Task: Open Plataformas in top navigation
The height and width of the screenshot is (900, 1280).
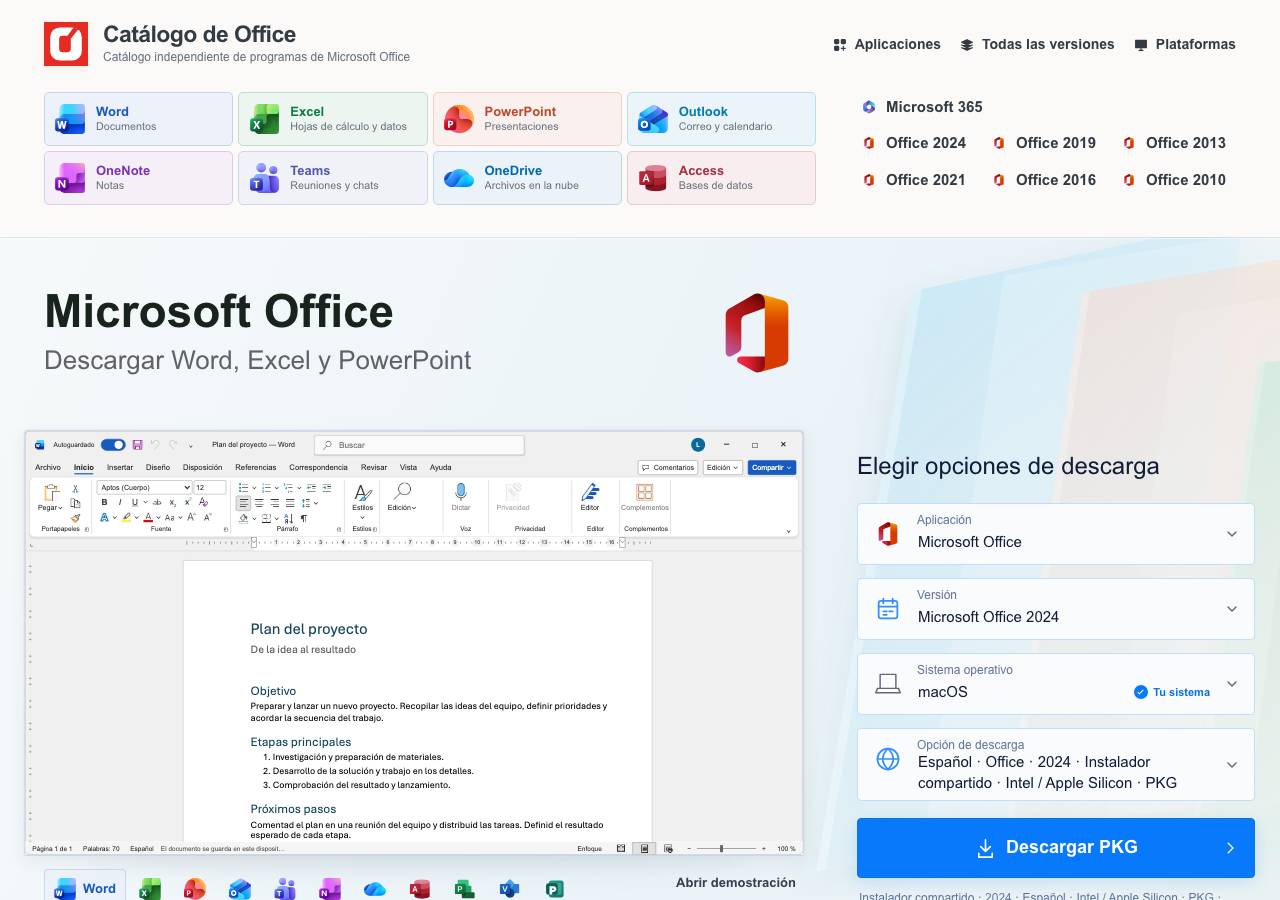Action: click(1185, 44)
